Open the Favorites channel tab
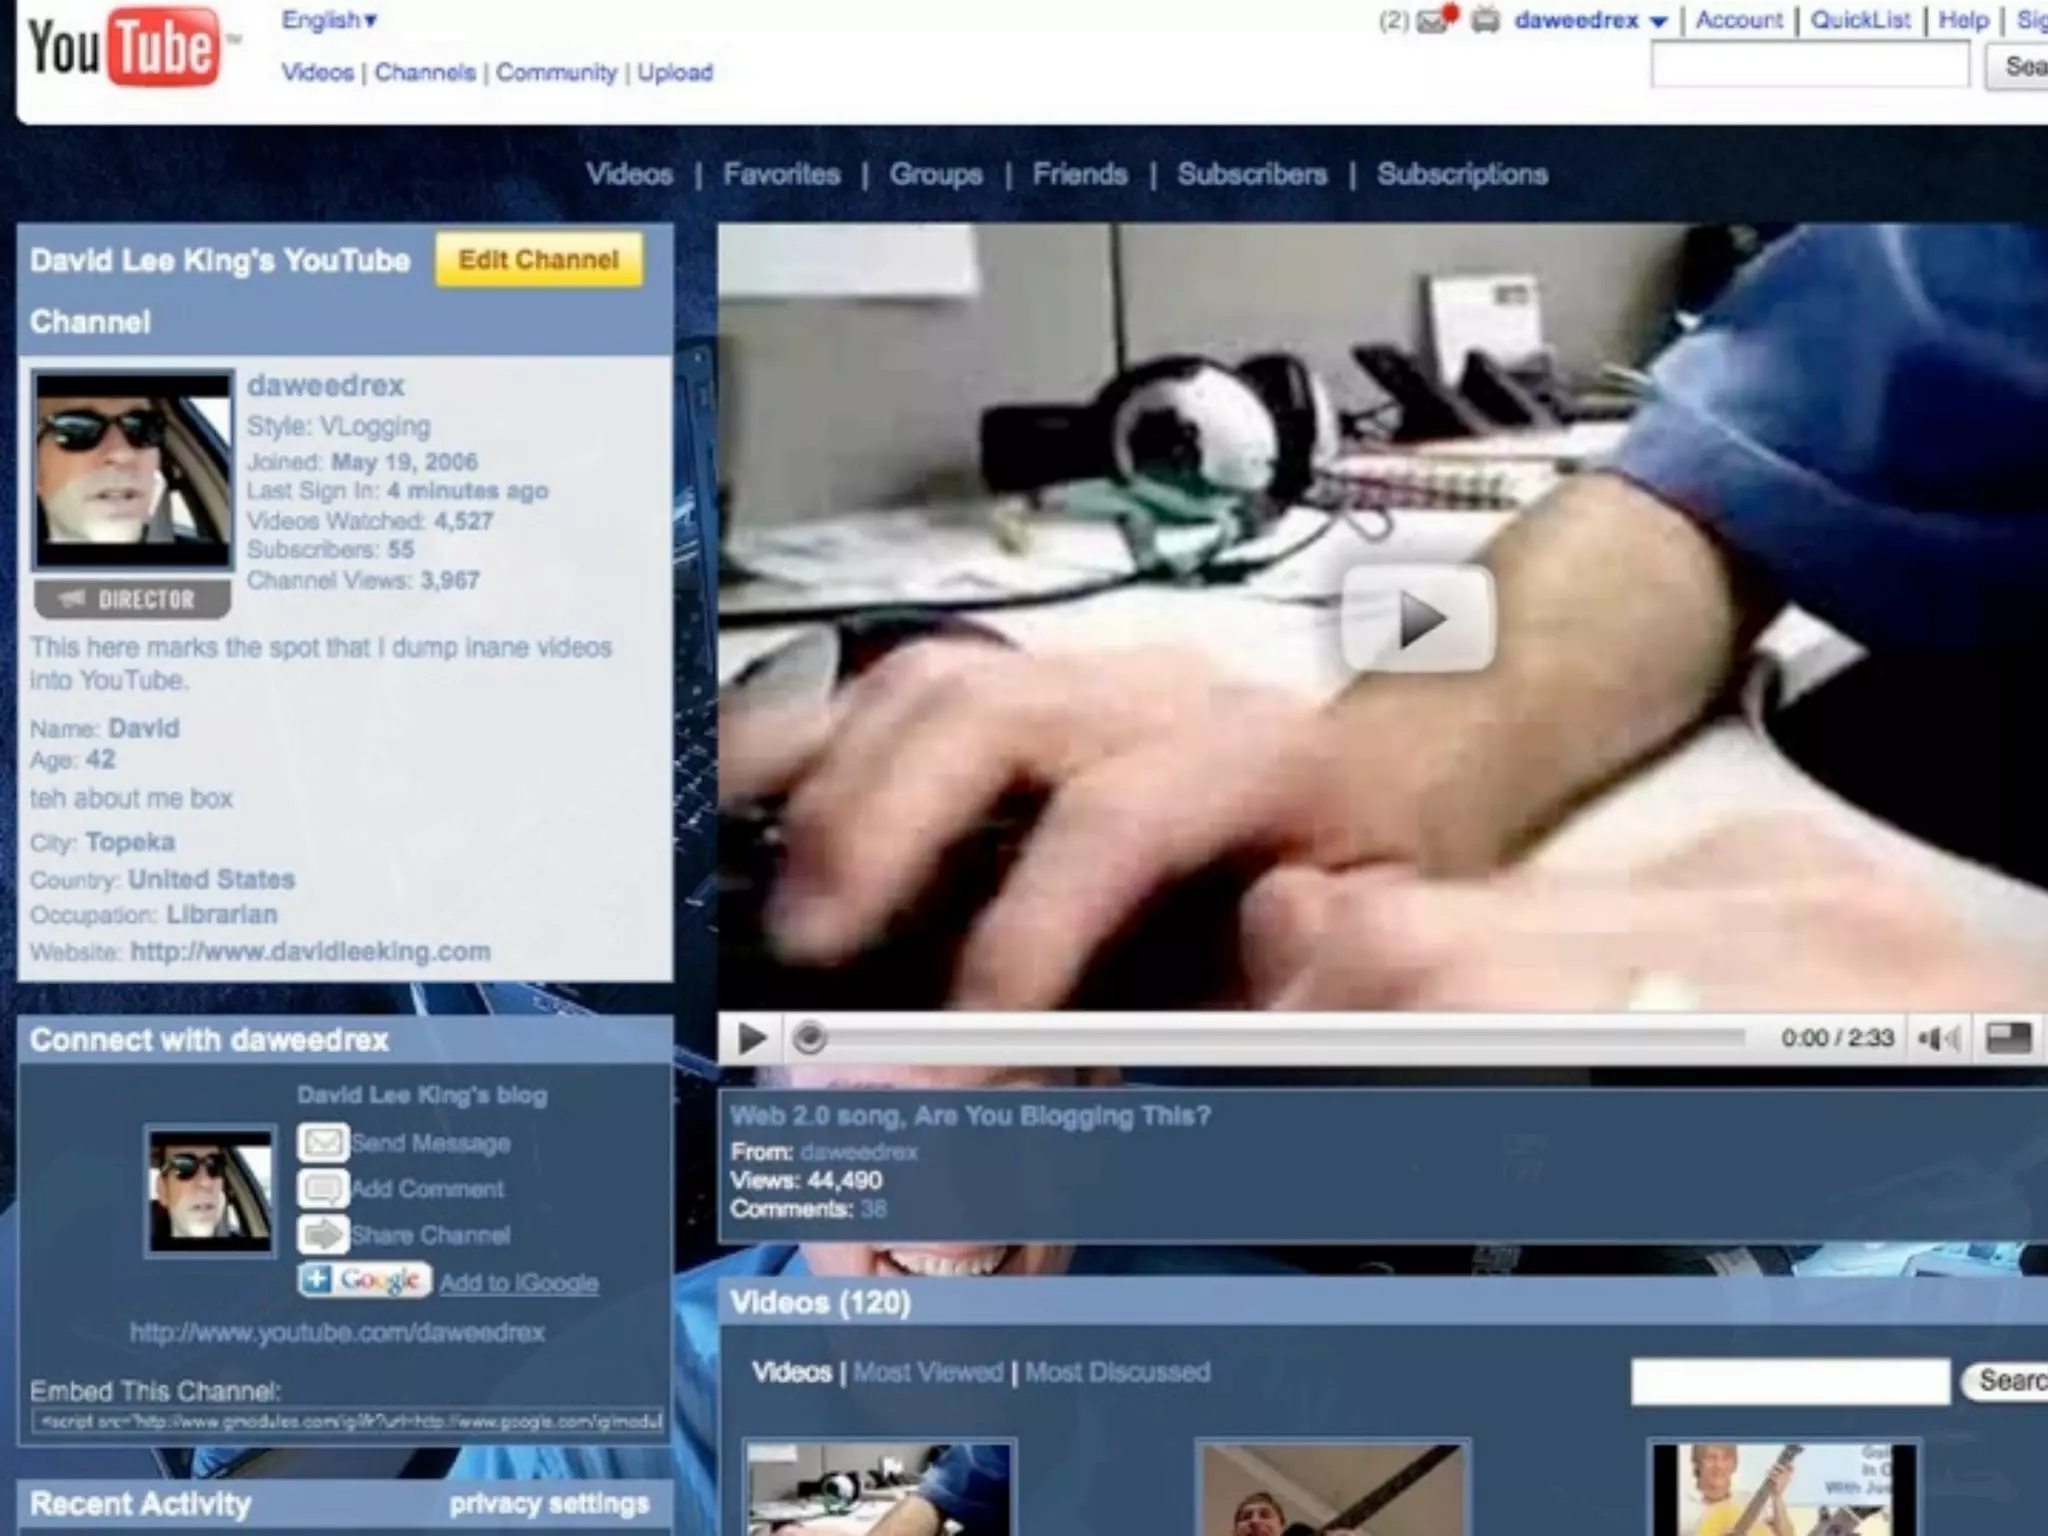Image resolution: width=2048 pixels, height=1536 pixels. click(x=781, y=175)
